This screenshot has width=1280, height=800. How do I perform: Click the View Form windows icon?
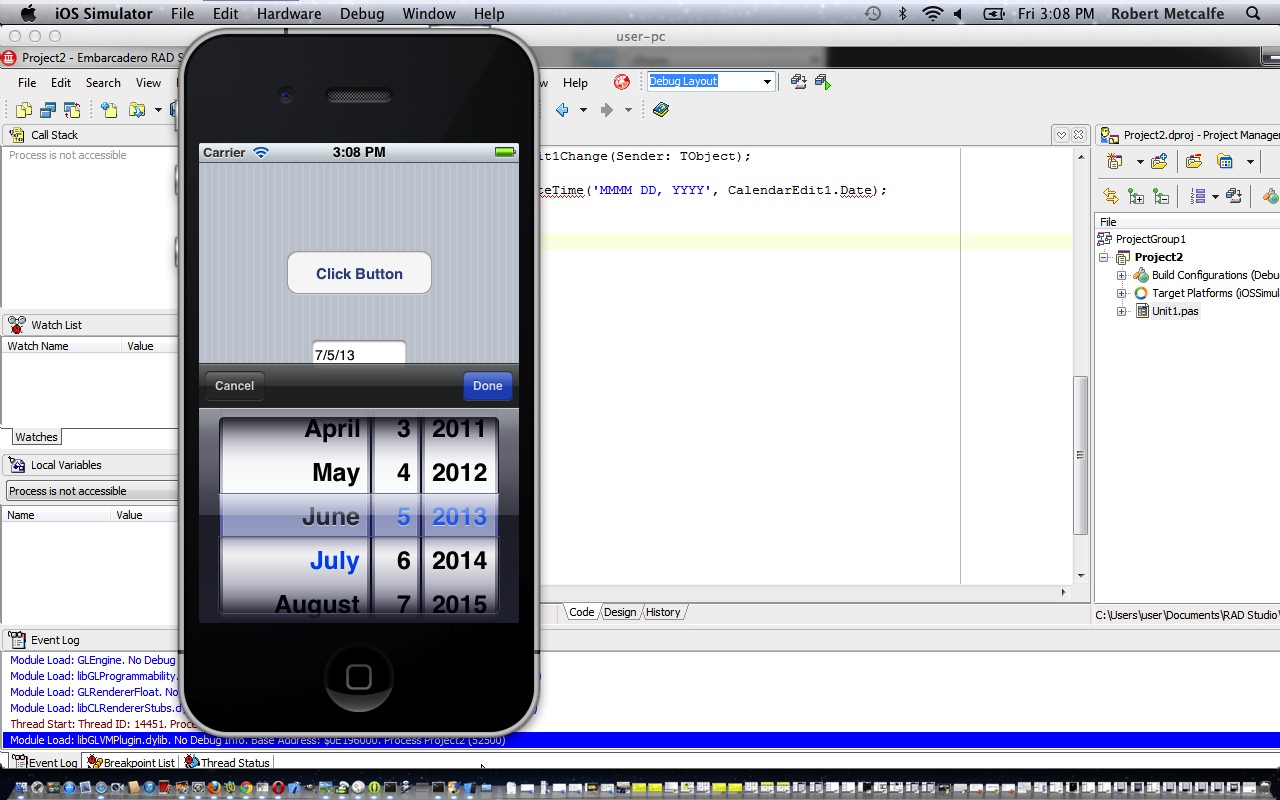click(x=48, y=110)
